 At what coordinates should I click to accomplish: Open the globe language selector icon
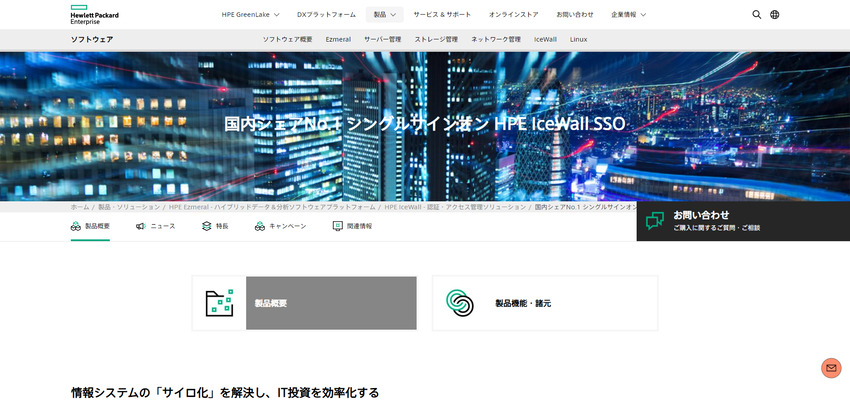775,15
